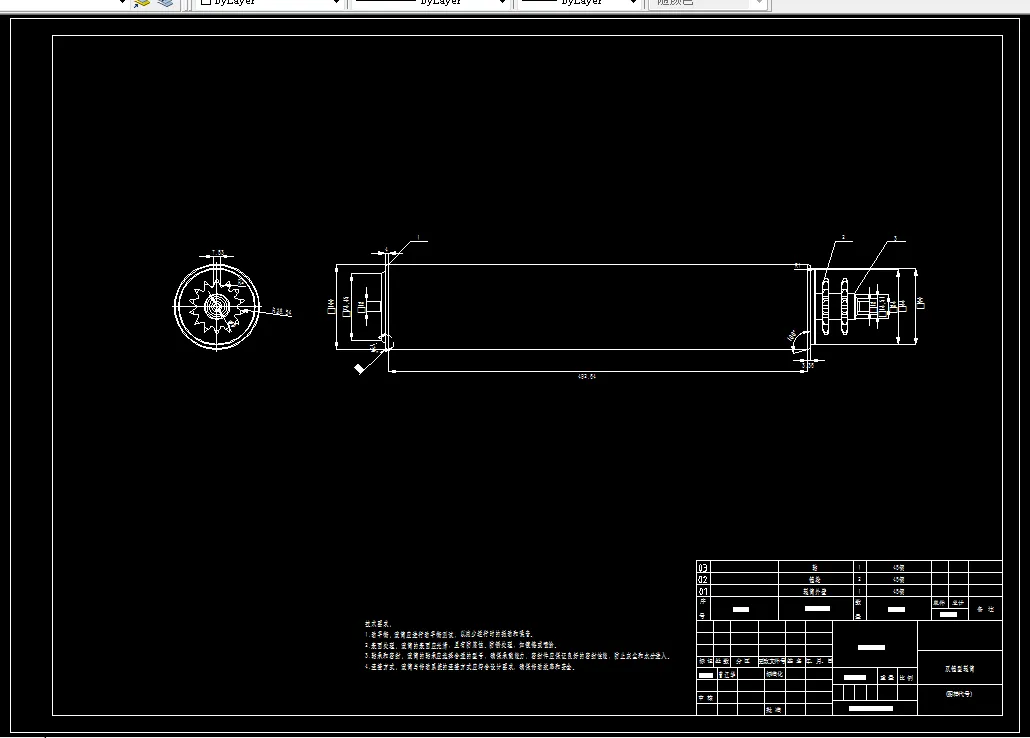Click the overall length dimension under roller
The height and width of the screenshot is (738, 1030).
pos(587,376)
